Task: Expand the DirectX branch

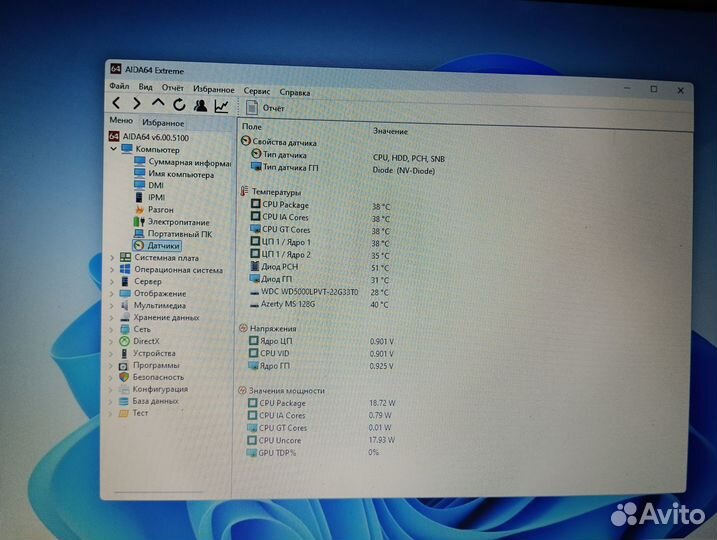Action: (x=112, y=341)
